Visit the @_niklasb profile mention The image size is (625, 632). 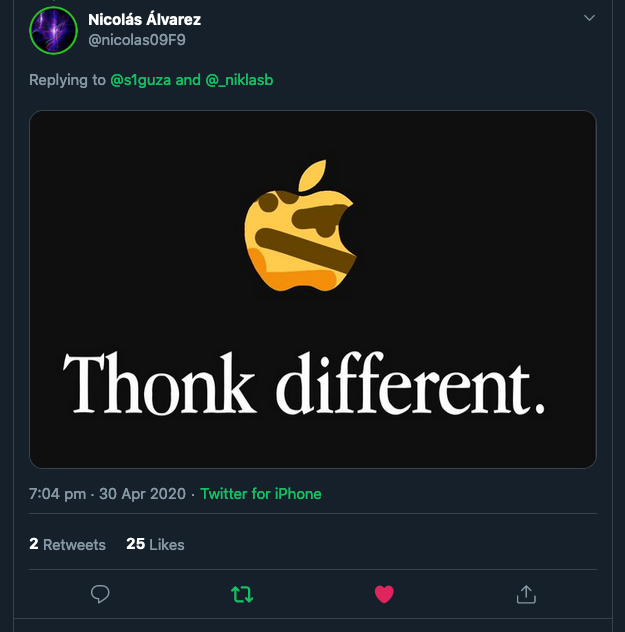coord(239,80)
